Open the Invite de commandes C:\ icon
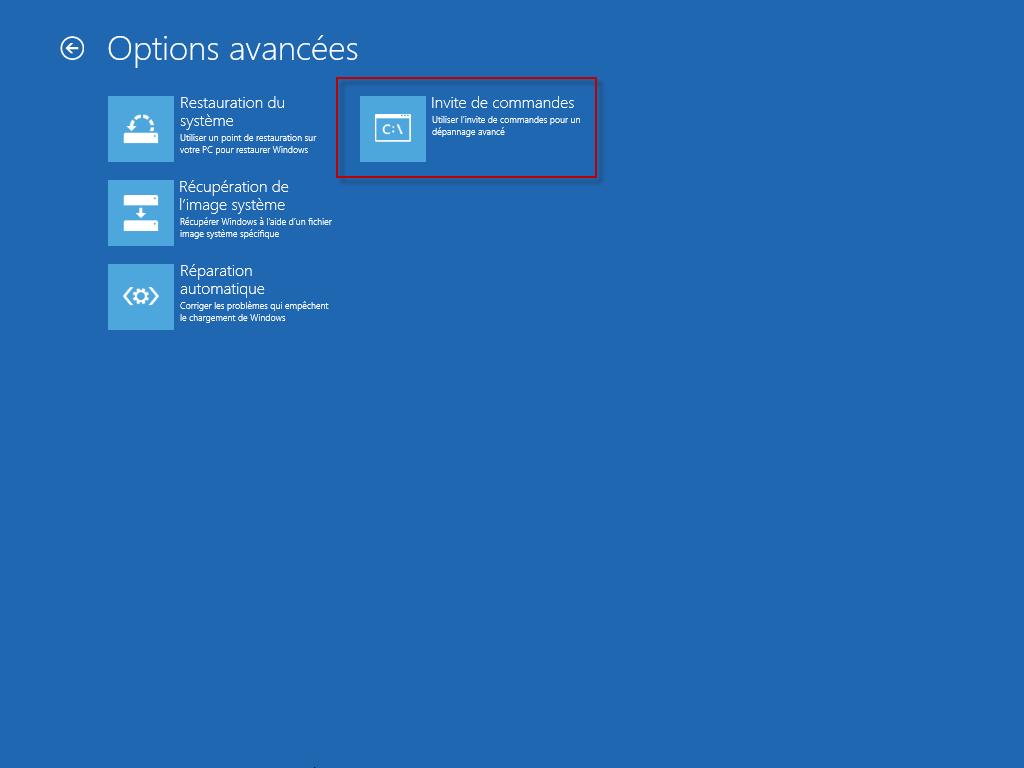This screenshot has width=1024, height=768. (393, 129)
